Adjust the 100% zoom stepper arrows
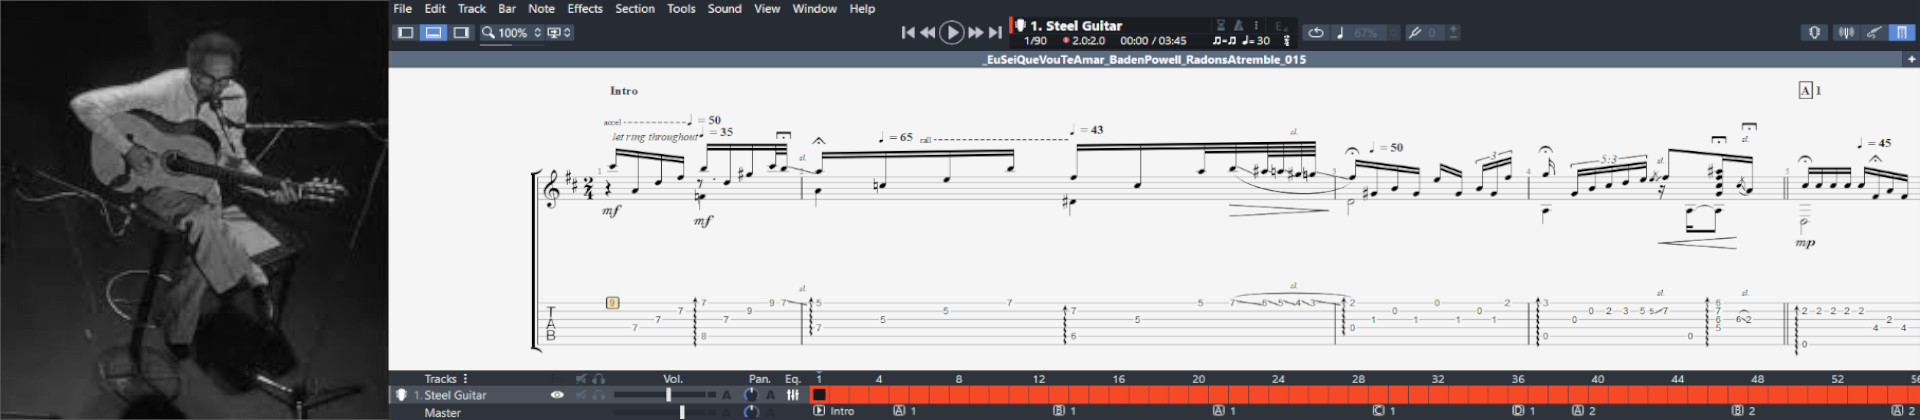Viewport: 1920px width, 420px height. click(538, 32)
